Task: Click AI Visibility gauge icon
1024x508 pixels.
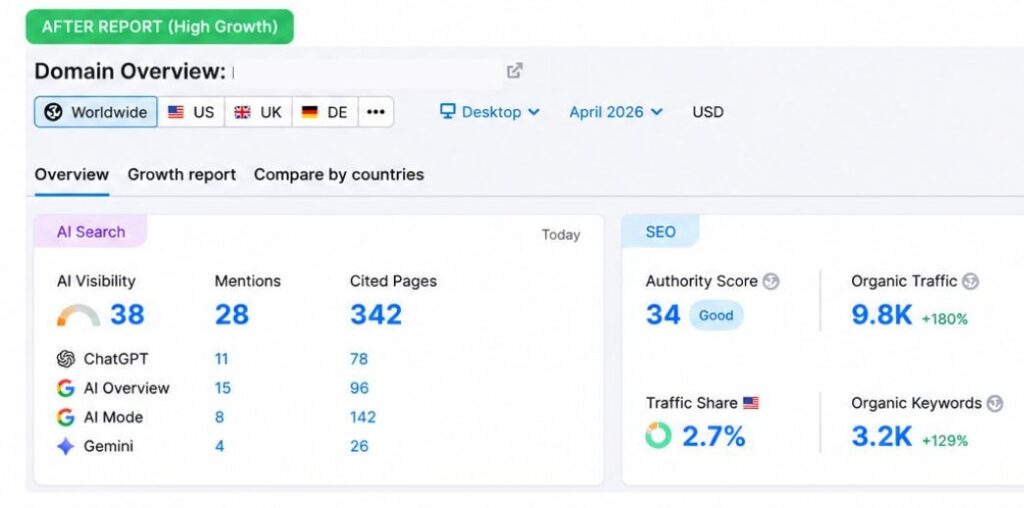Action: (78, 315)
